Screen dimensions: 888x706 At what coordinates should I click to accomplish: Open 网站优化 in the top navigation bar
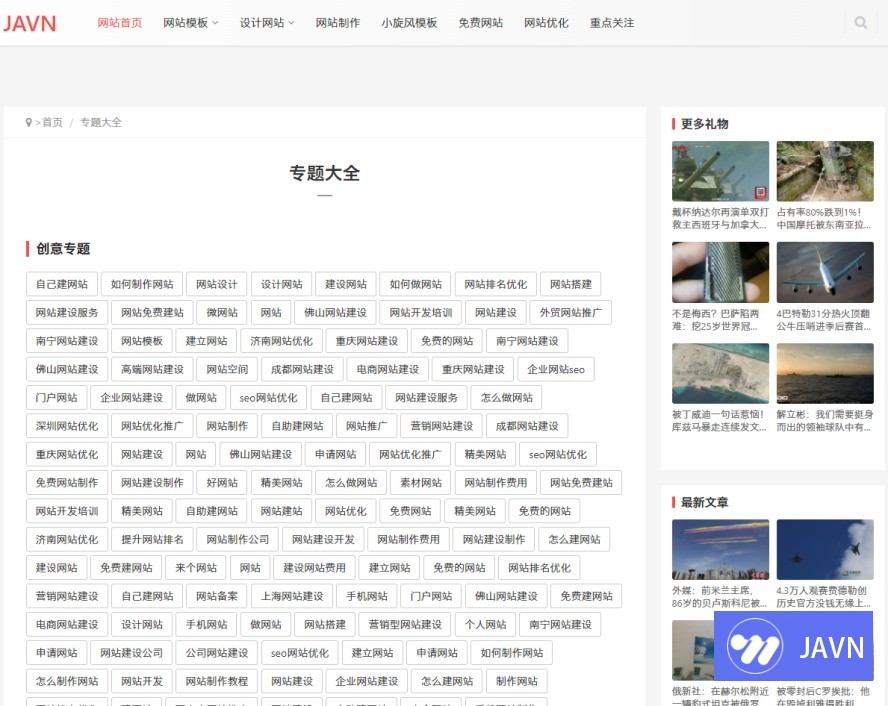tap(546, 23)
